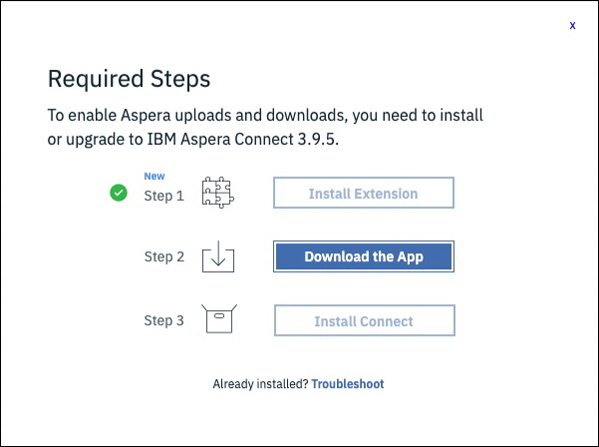Click 'need to install' ending the first line
This screenshot has height=447, width=599.
pyautogui.click(x=433, y=115)
